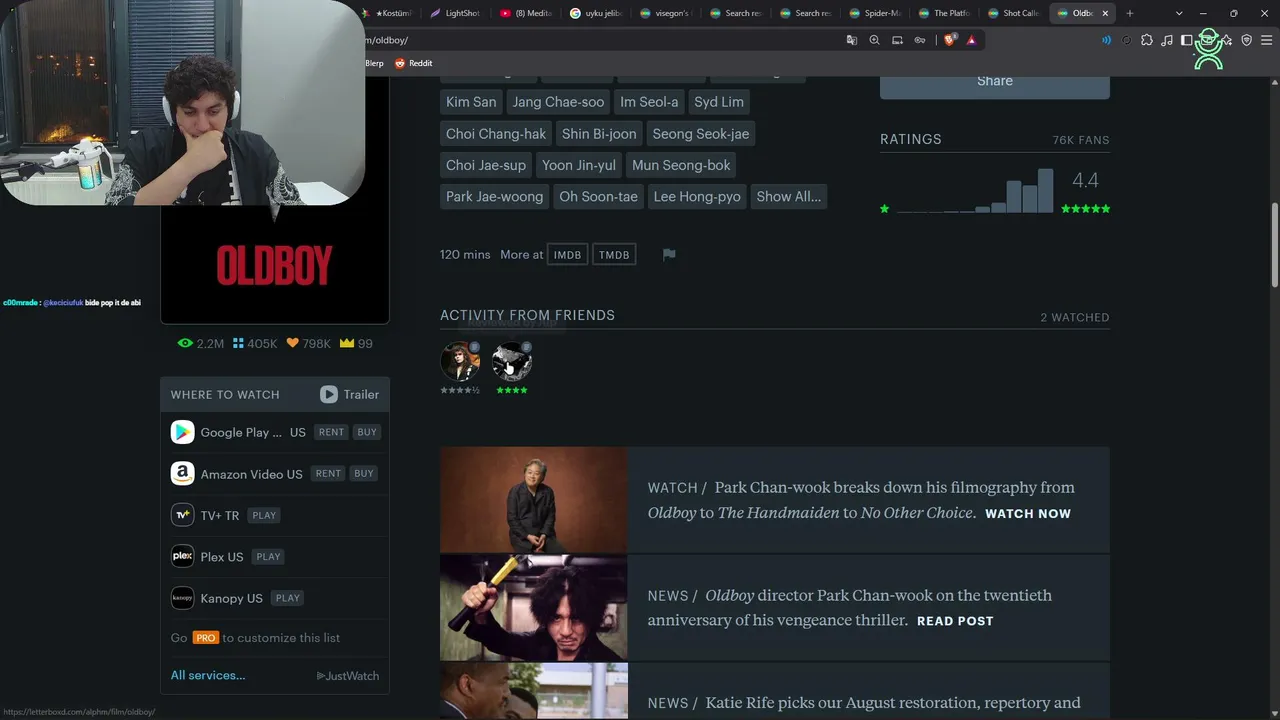The image size is (1280, 720).
Task: Click the report flag icon beside TMDB
Action: click(x=669, y=254)
